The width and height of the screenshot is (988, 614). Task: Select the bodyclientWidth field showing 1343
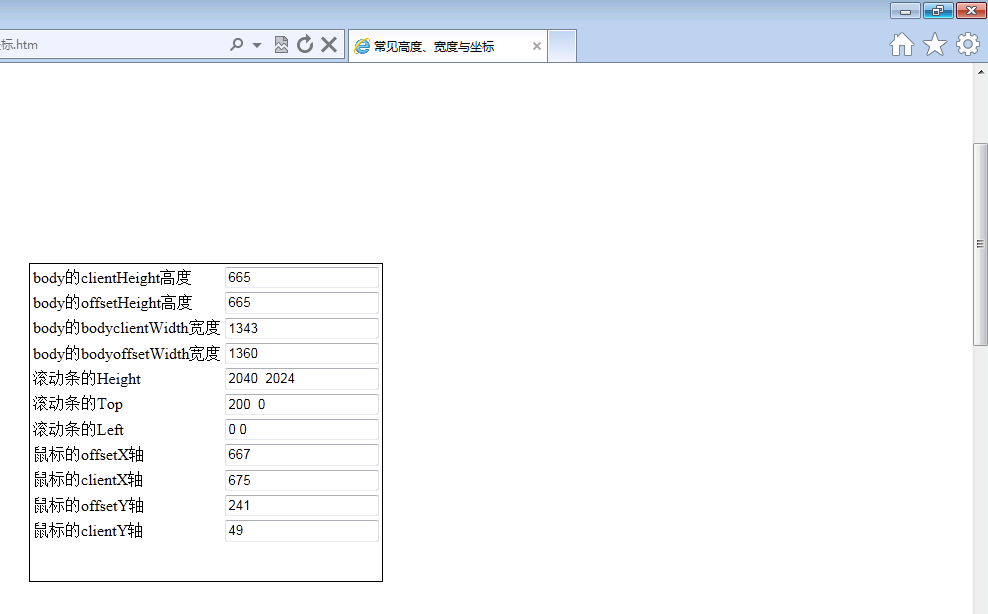(302, 328)
